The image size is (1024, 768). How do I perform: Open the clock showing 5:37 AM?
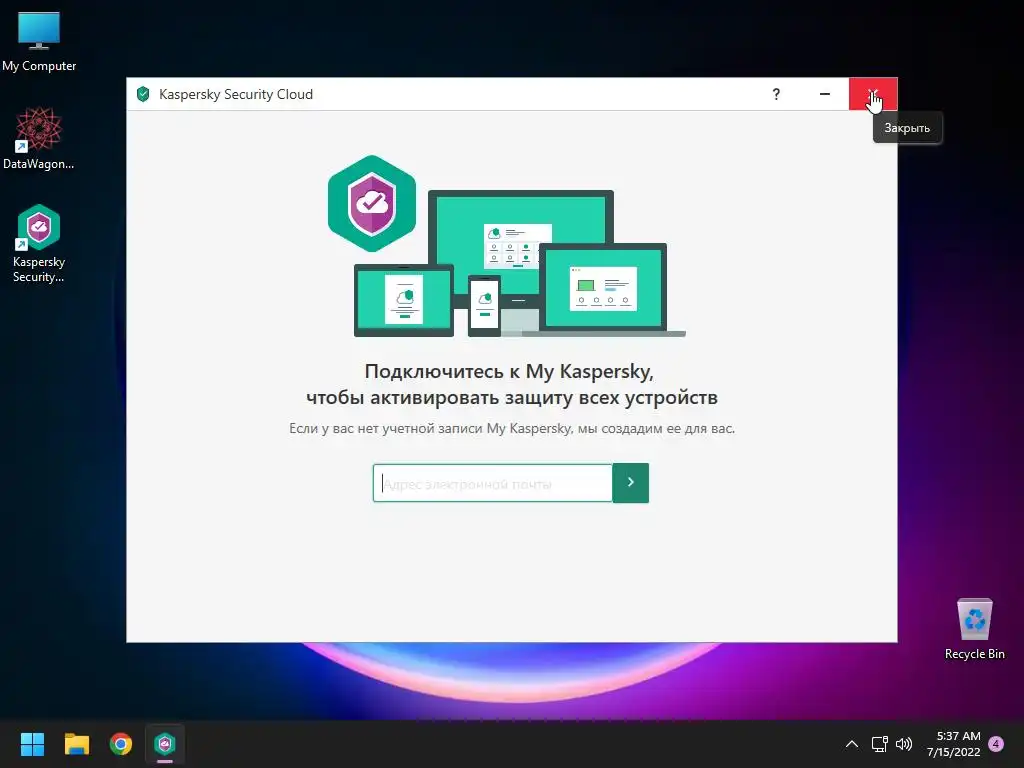pyautogui.click(x=953, y=744)
